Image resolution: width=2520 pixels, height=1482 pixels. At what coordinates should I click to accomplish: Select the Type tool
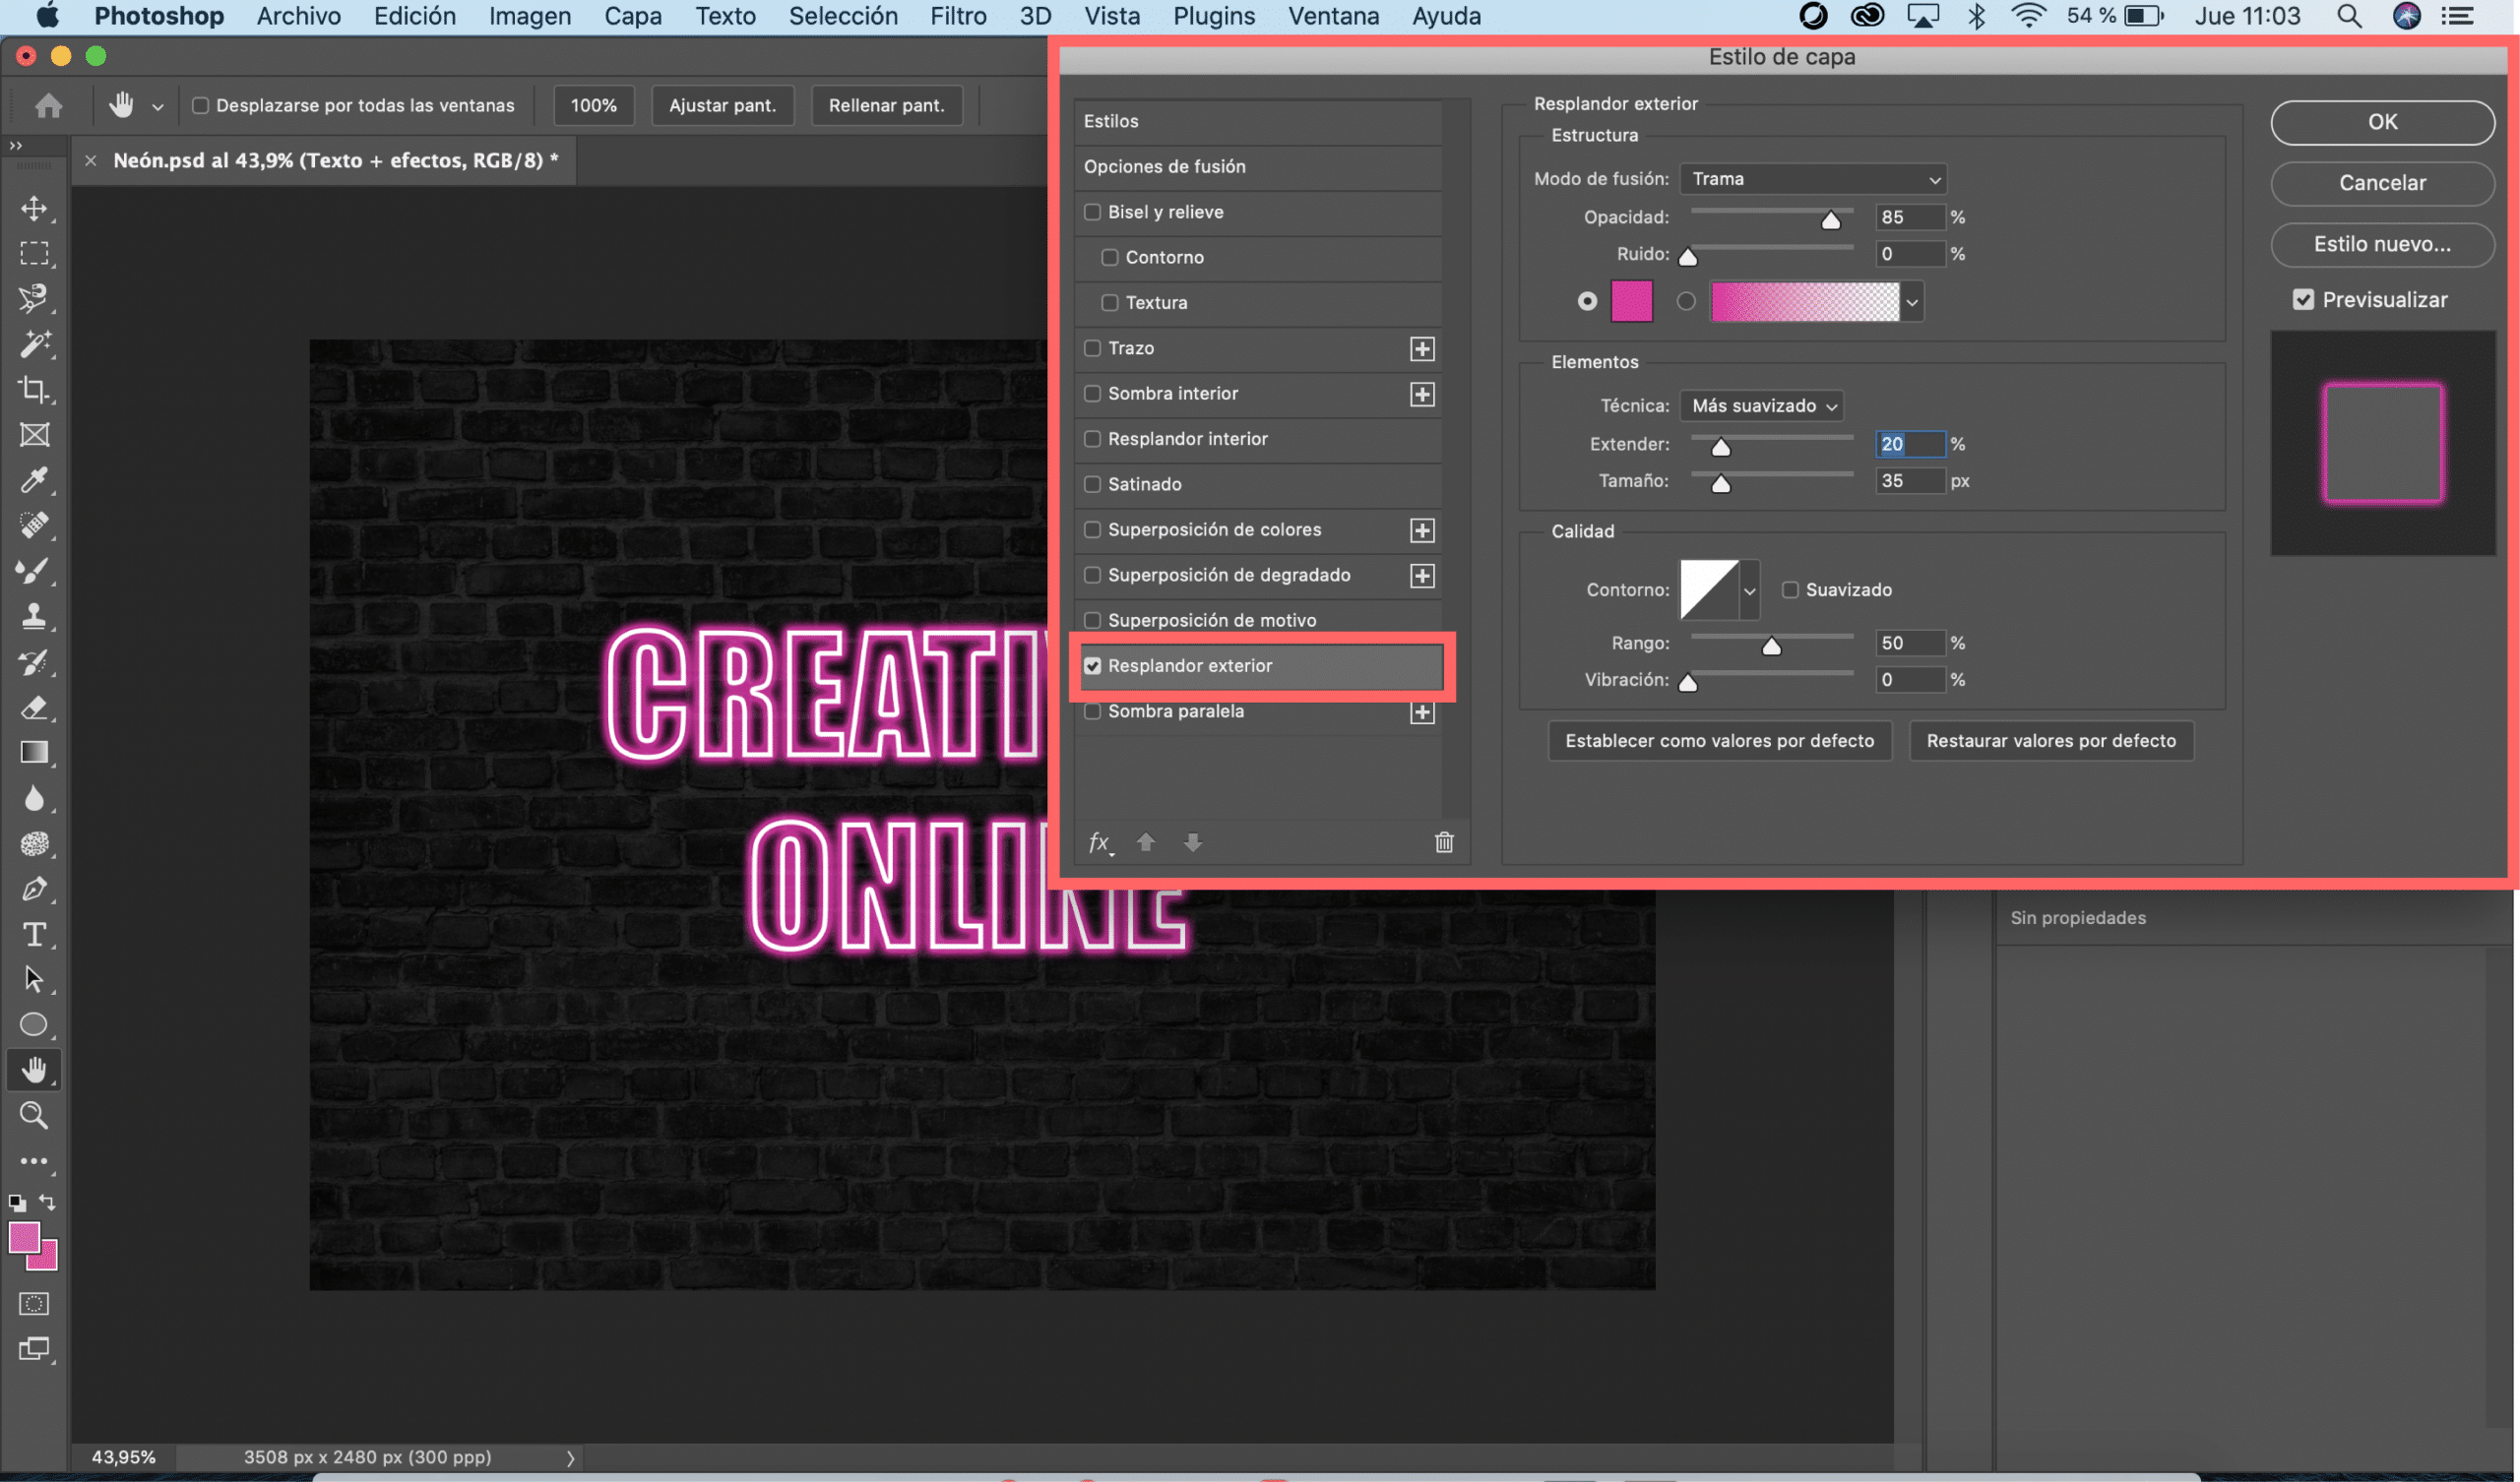click(34, 934)
